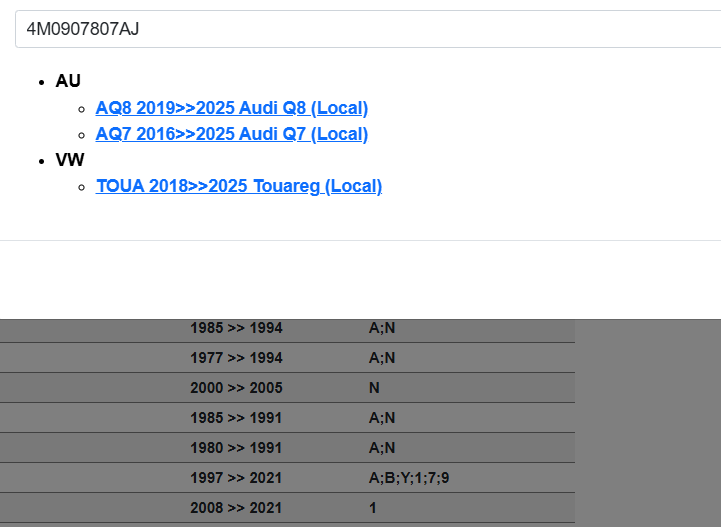The image size is (721, 527).
Task: Select A;N code in the 1985 >> 1991 row
Action: pyautogui.click(x=382, y=418)
